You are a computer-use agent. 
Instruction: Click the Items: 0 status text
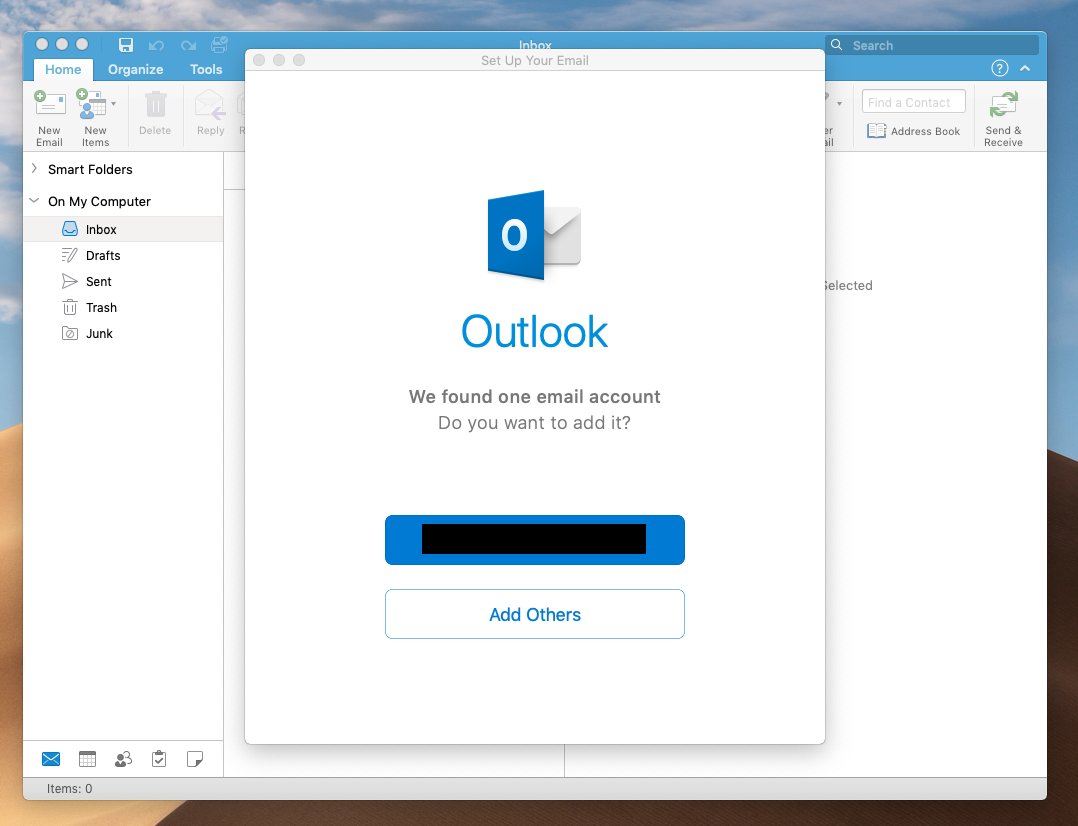click(x=69, y=789)
